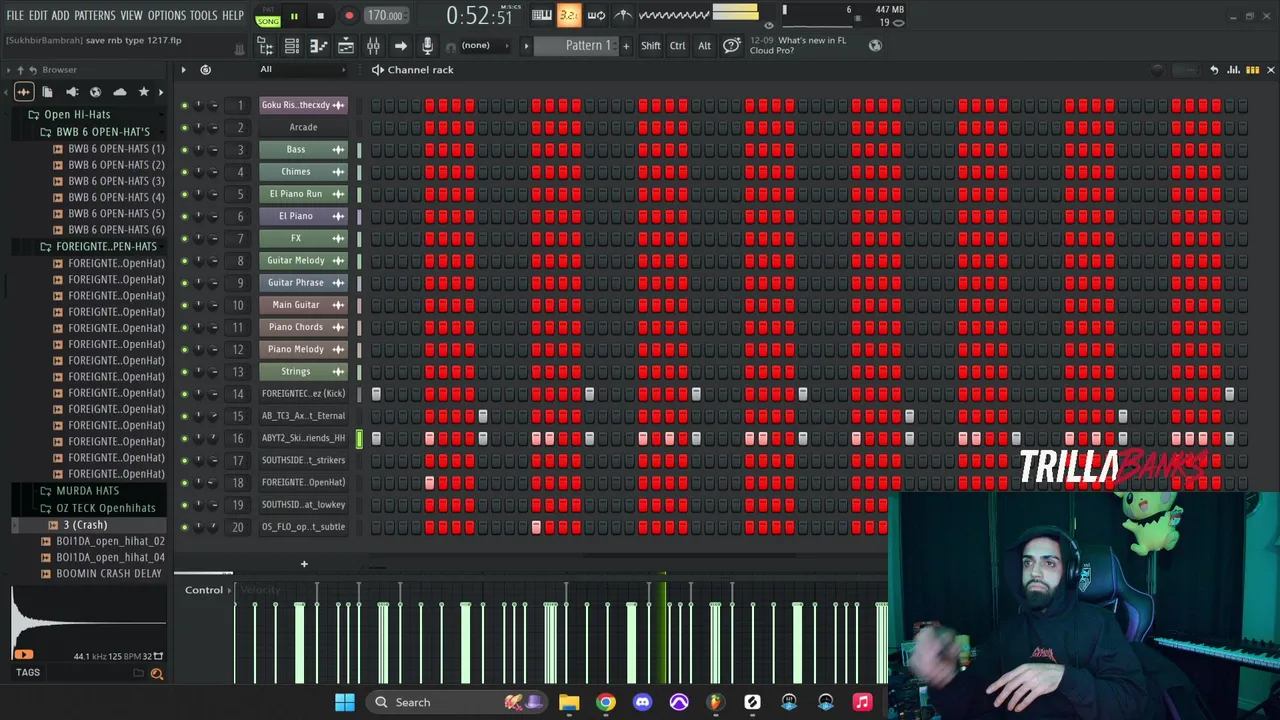Adjust the FX channel panning knob
The image size is (1280, 720).
(198, 238)
